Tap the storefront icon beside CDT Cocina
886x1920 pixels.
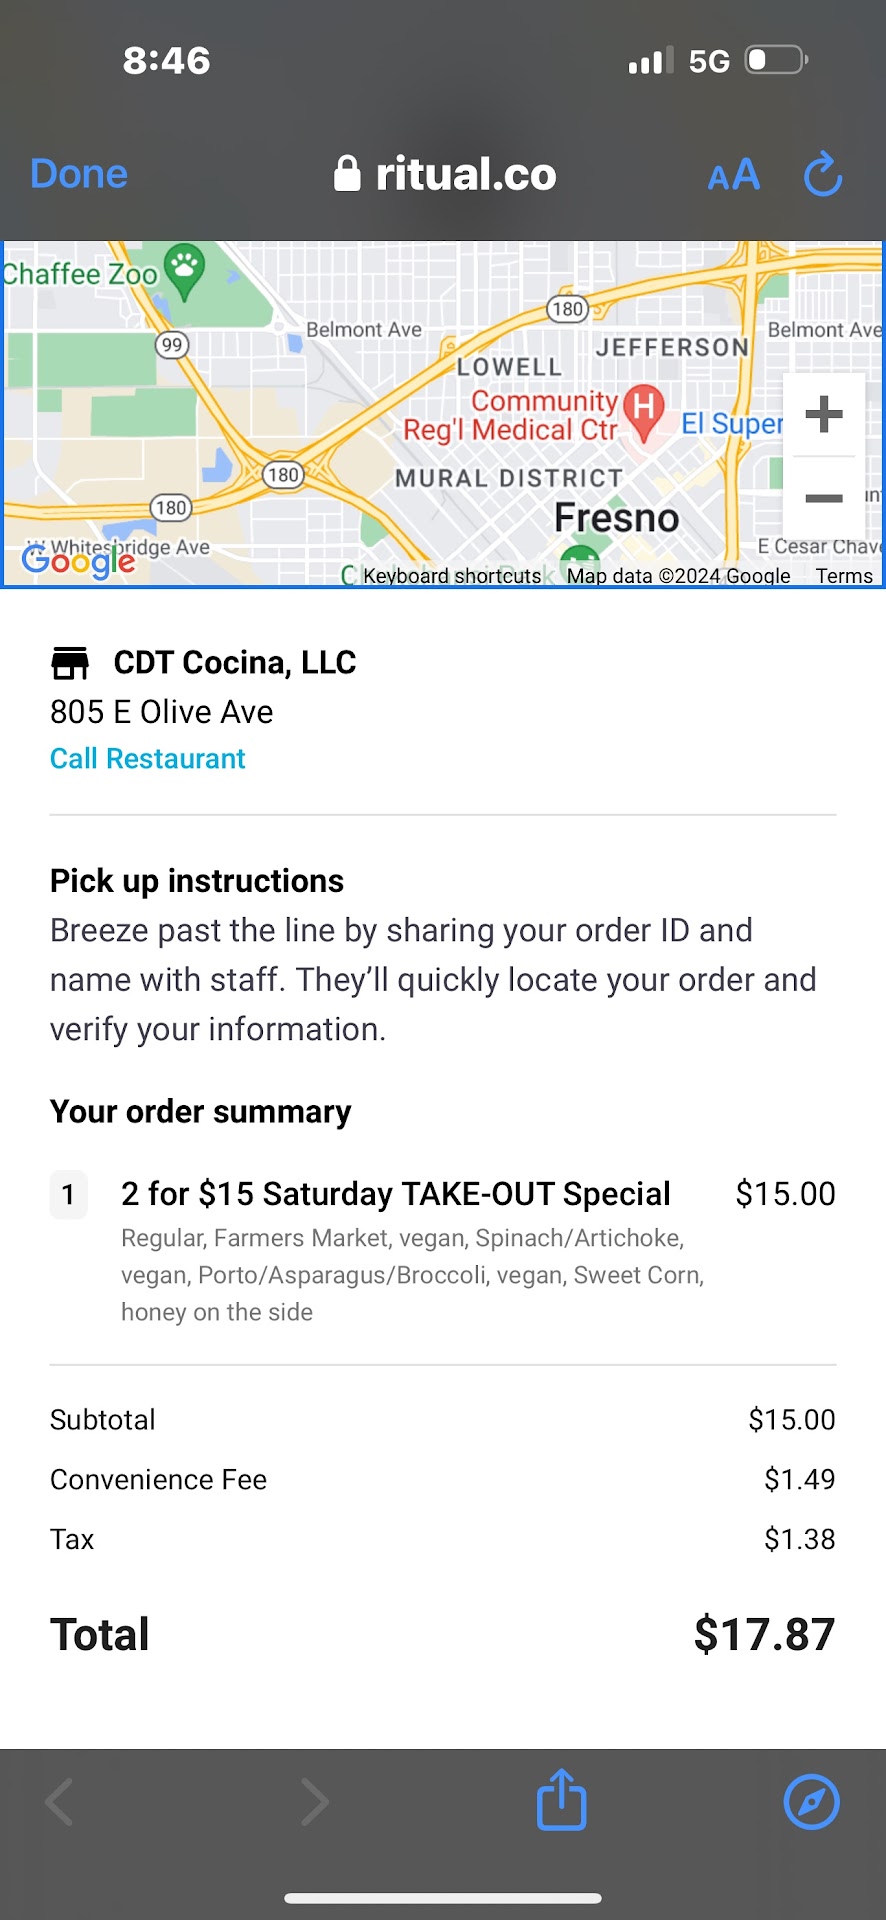(70, 663)
